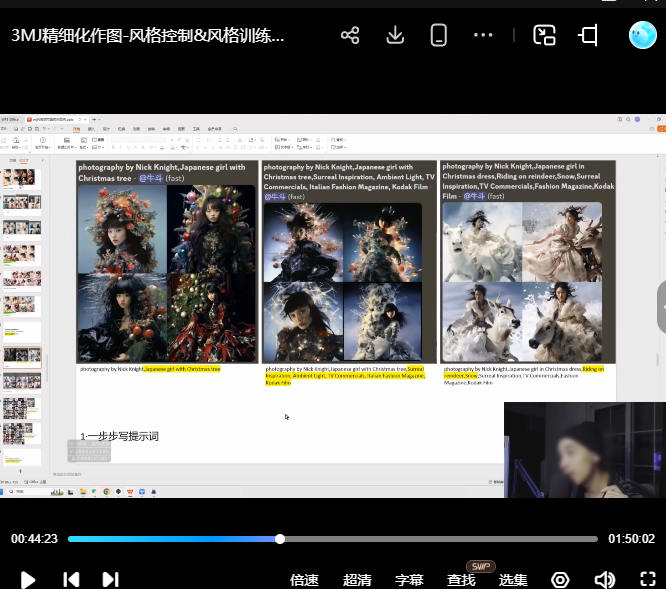The height and width of the screenshot is (589, 666).
Task: Click the crop/rotate screen icon
Action: (588, 36)
